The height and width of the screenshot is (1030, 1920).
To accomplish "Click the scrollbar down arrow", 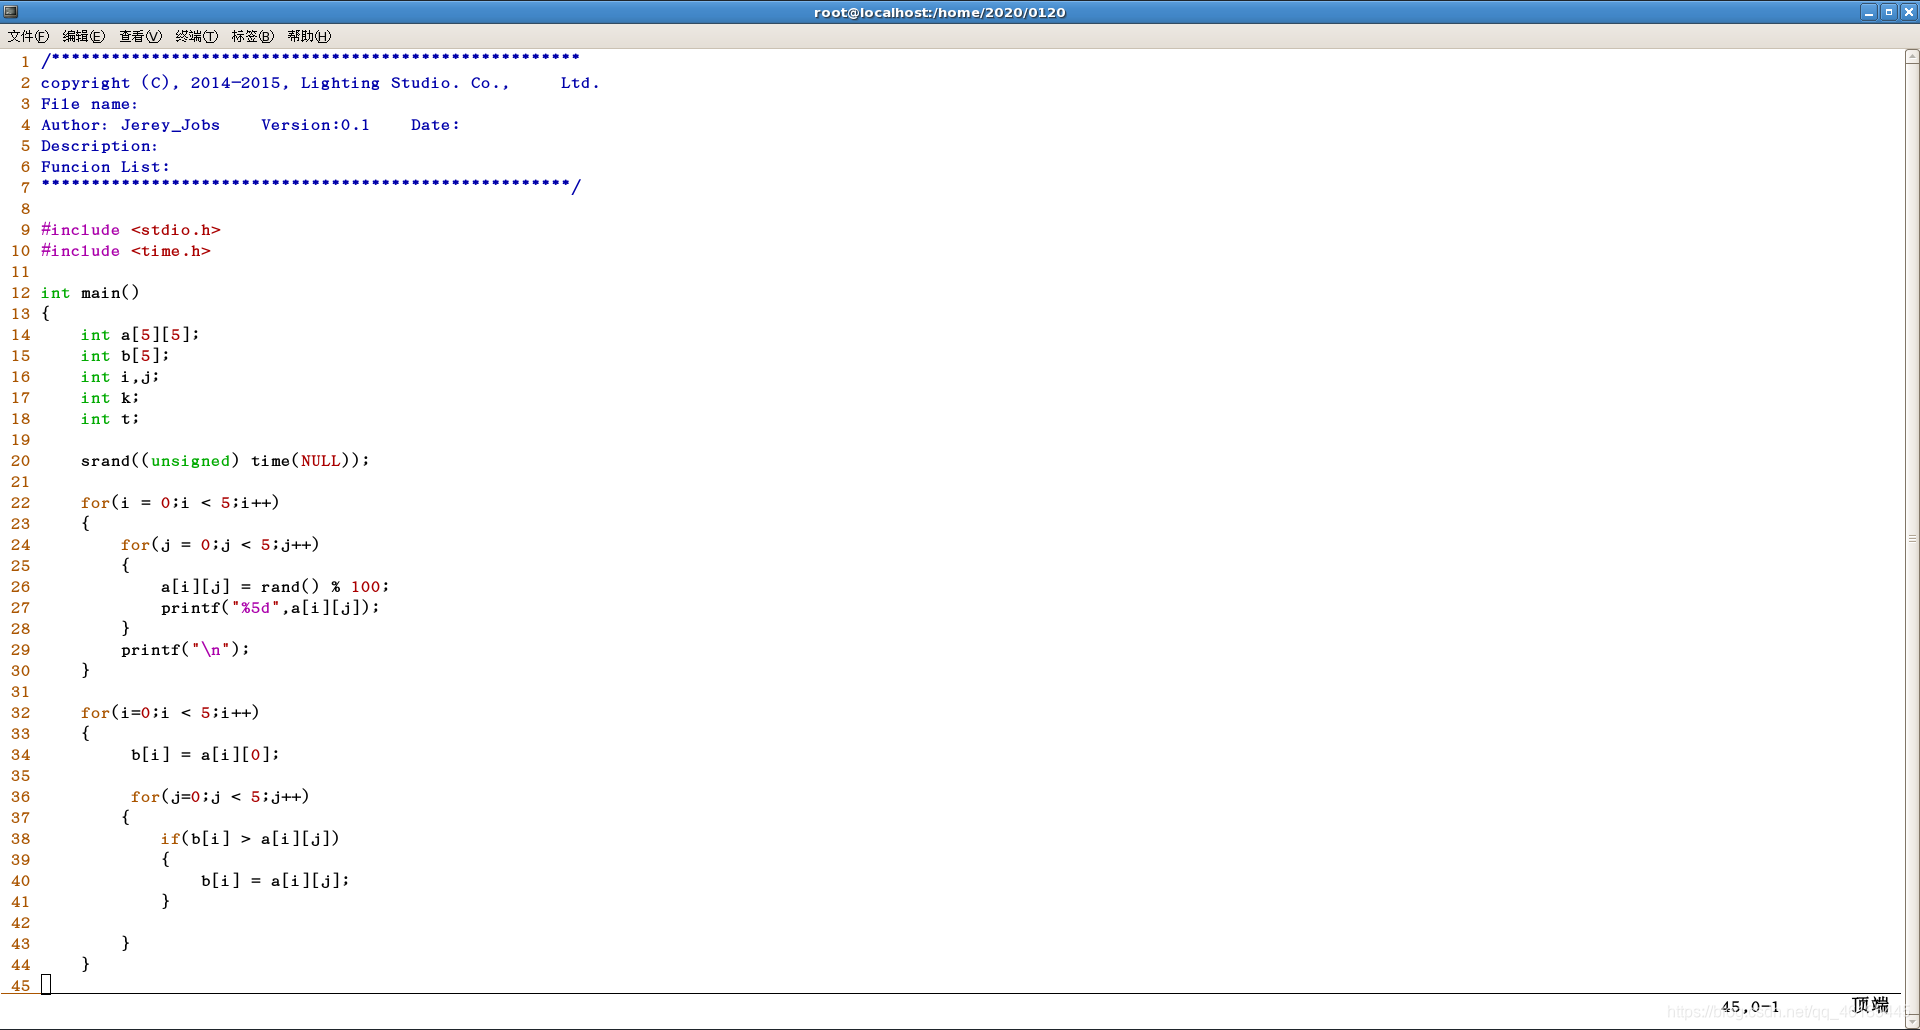I will pyautogui.click(x=1912, y=1021).
